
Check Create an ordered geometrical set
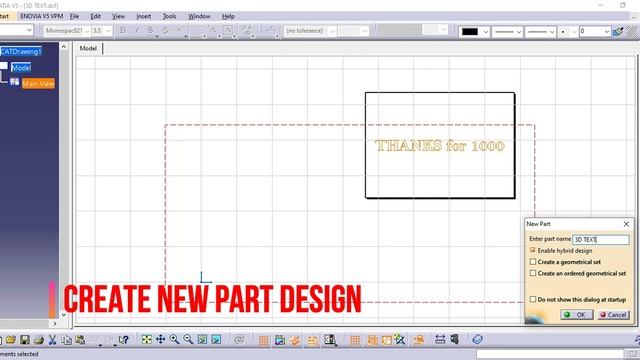(533, 273)
